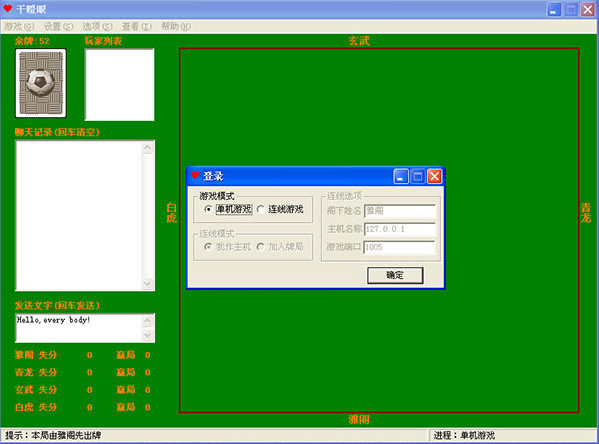Screen dimensions: 599x444
Task: Click the soccer ball card deck
Action: 41,83
